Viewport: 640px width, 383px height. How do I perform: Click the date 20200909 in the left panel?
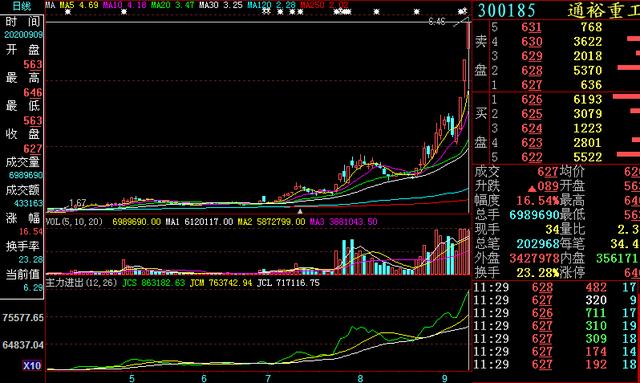(23, 35)
